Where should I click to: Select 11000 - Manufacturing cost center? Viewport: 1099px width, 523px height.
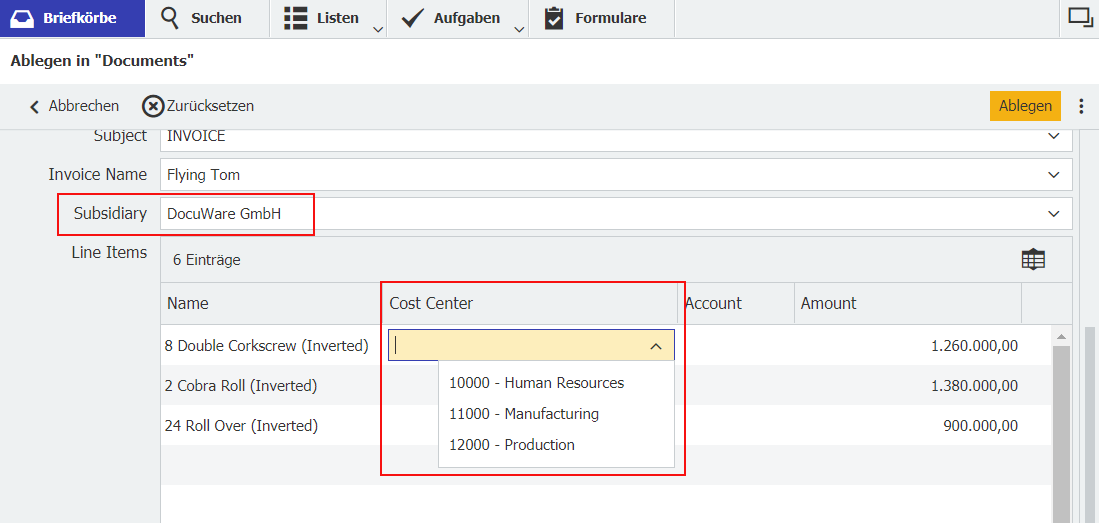click(523, 414)
